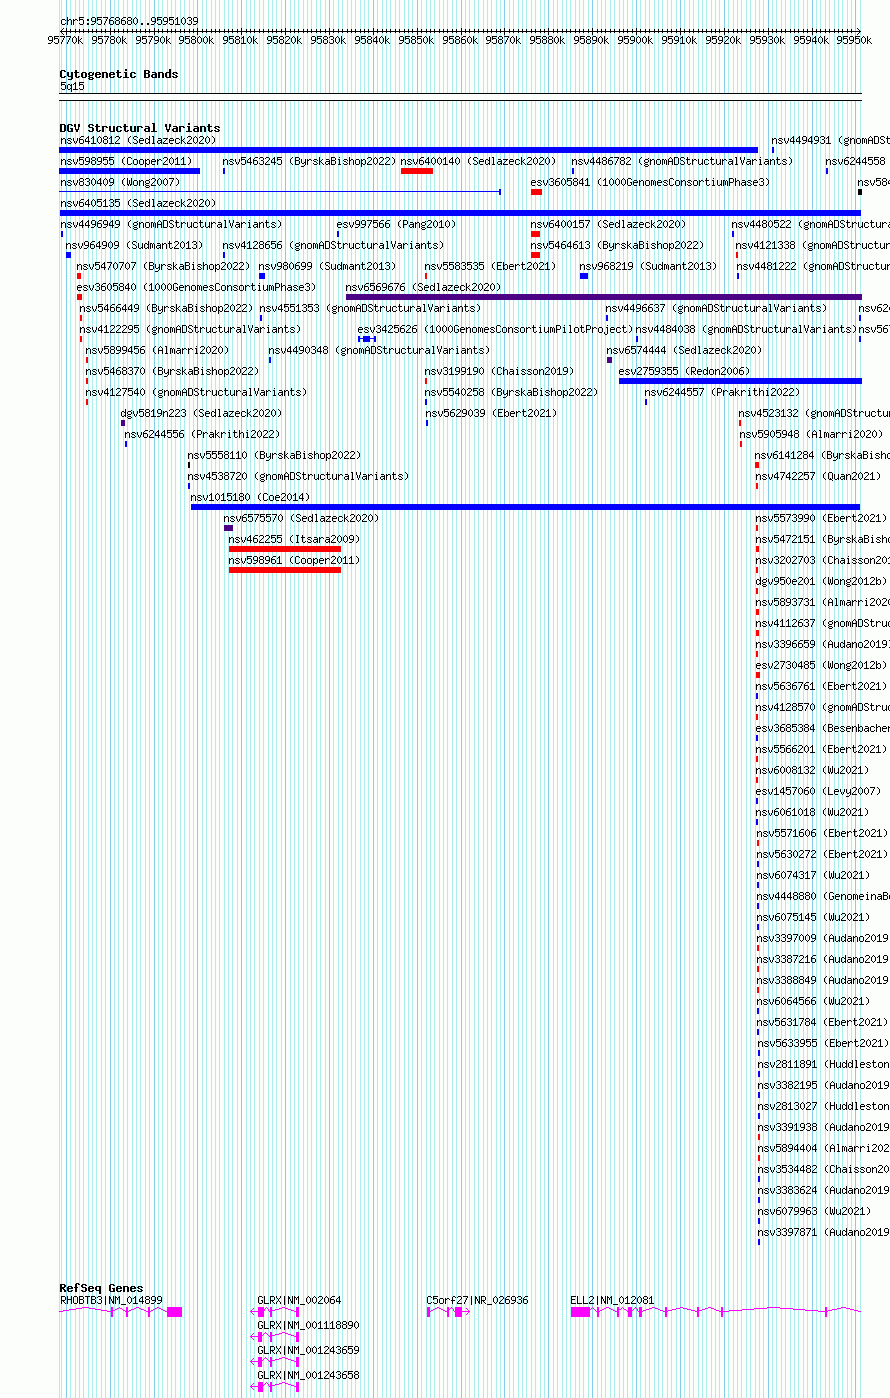
Task: Click GLRX|NM_001243658 transcript label
Action: click(x=308, y=1375)
